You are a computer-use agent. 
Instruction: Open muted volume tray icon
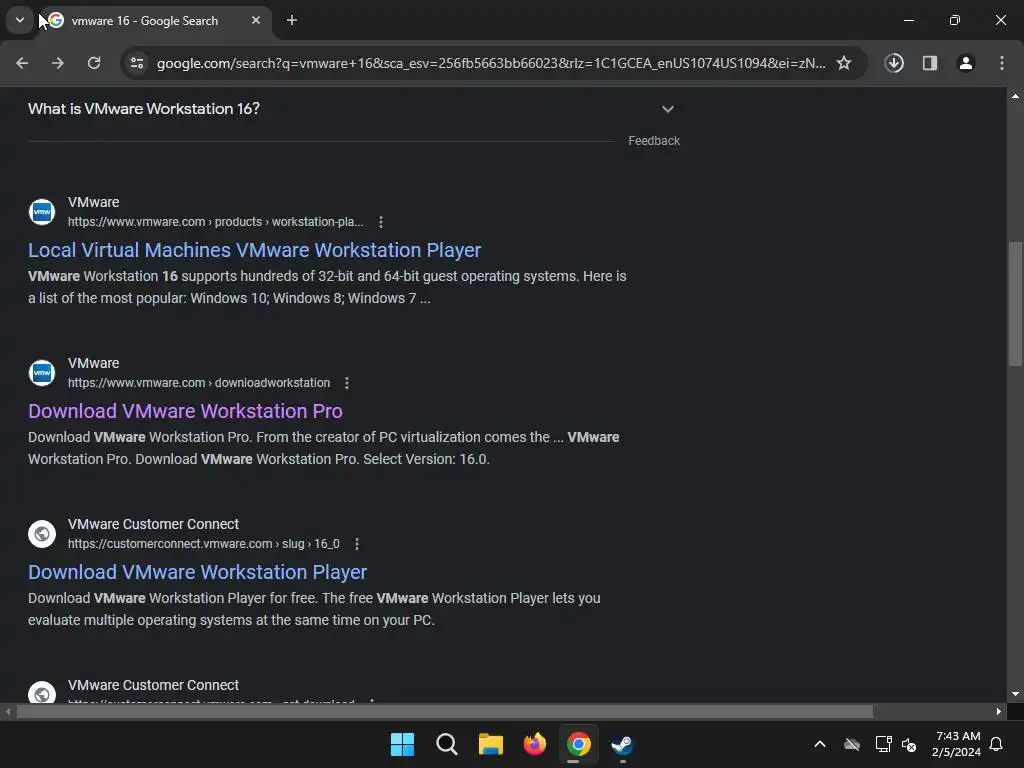908,744
